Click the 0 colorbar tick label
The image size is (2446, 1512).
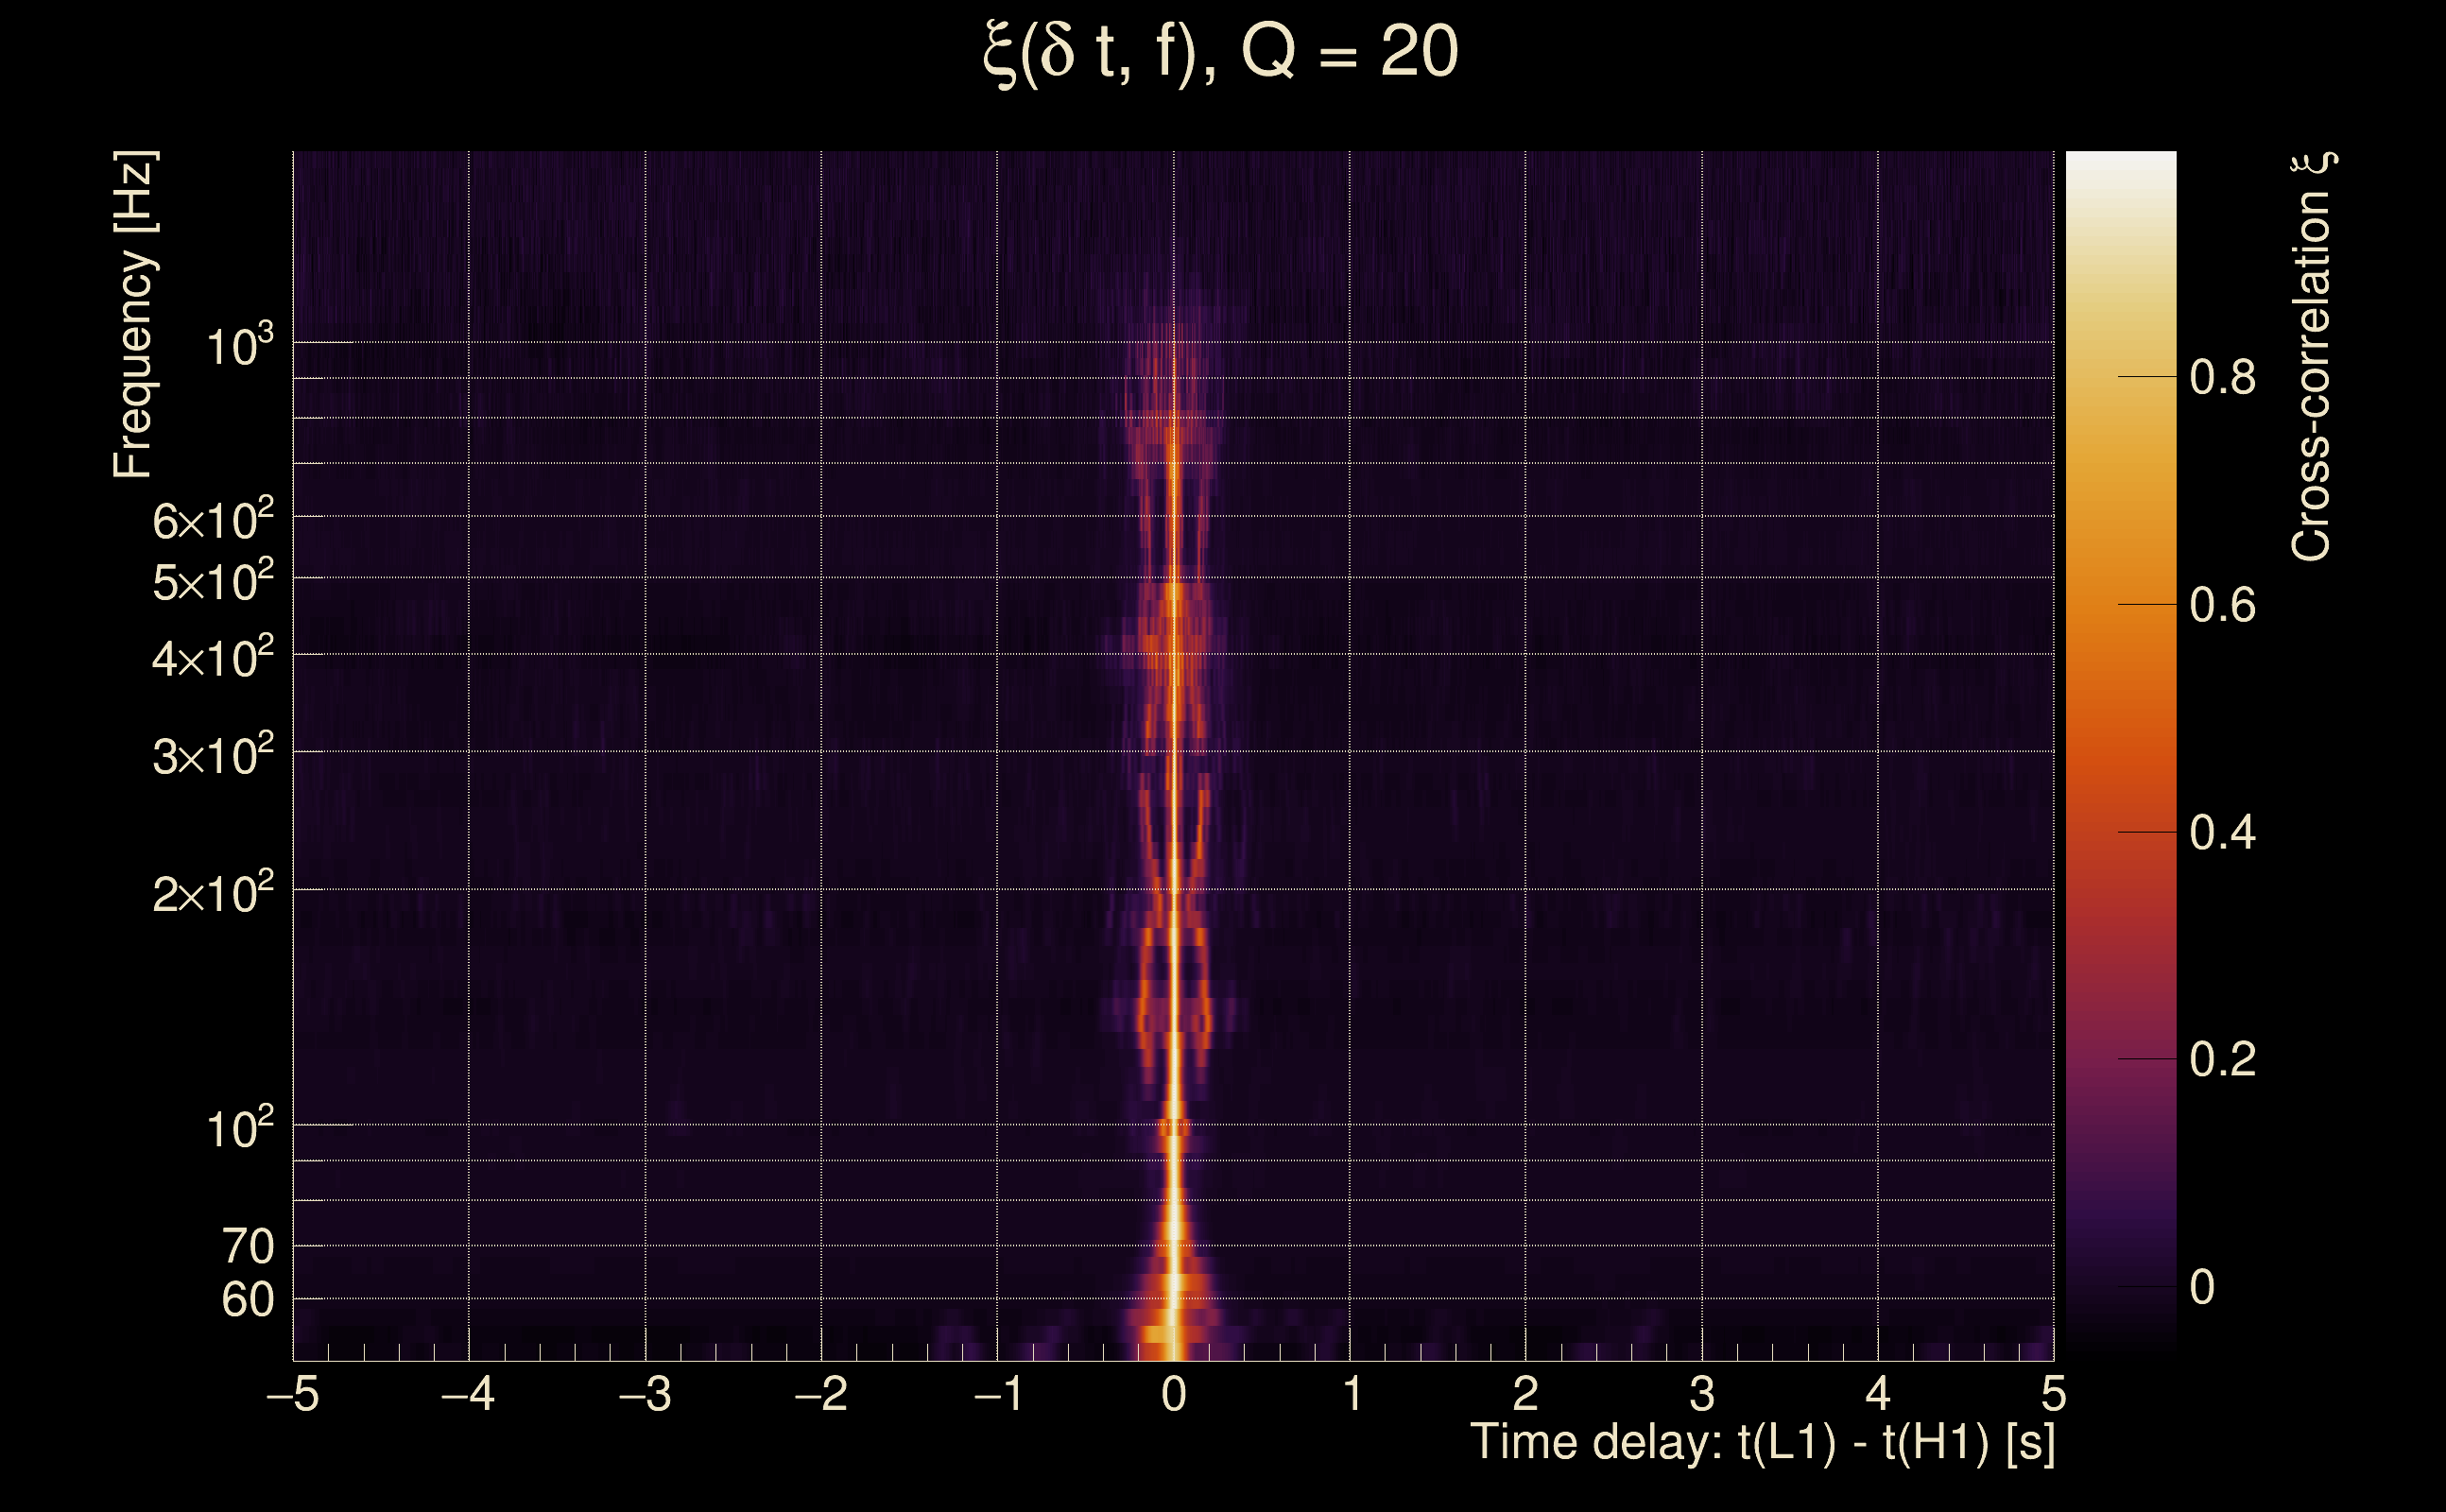[x=2202, y=1288]
